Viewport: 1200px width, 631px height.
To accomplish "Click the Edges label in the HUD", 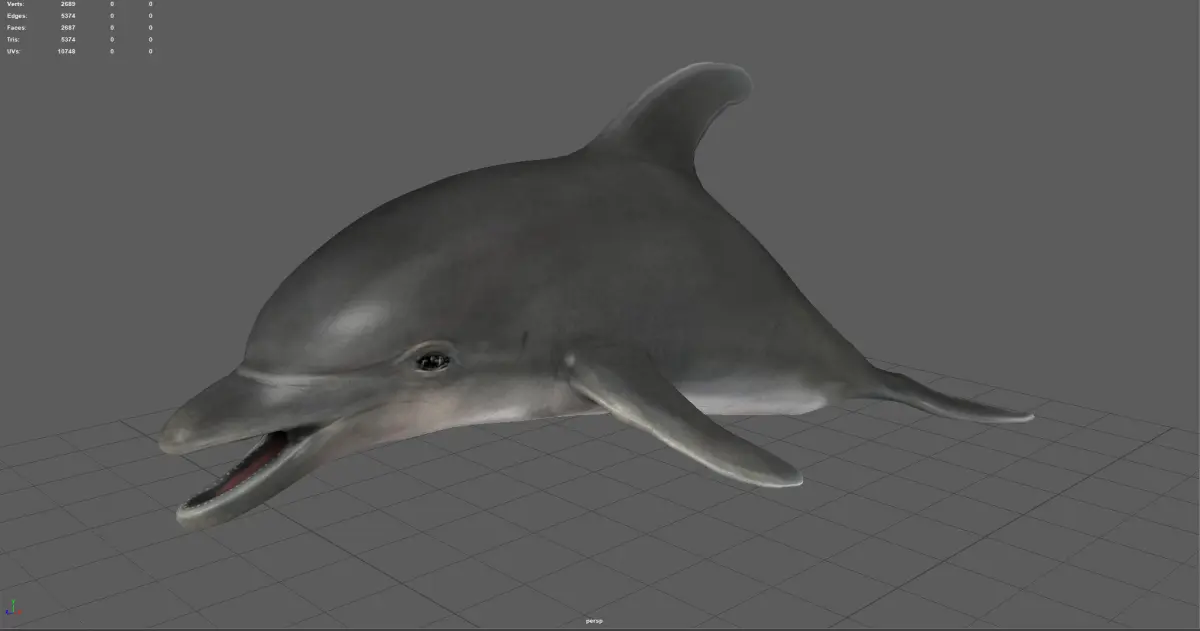I will click(16, 16).
